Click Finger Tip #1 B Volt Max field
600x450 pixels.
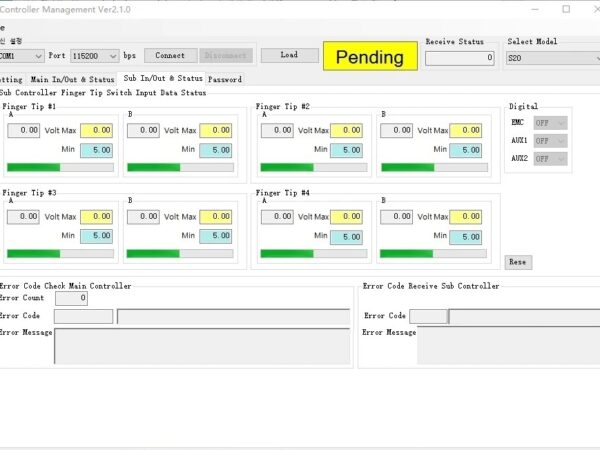[216, 130]
